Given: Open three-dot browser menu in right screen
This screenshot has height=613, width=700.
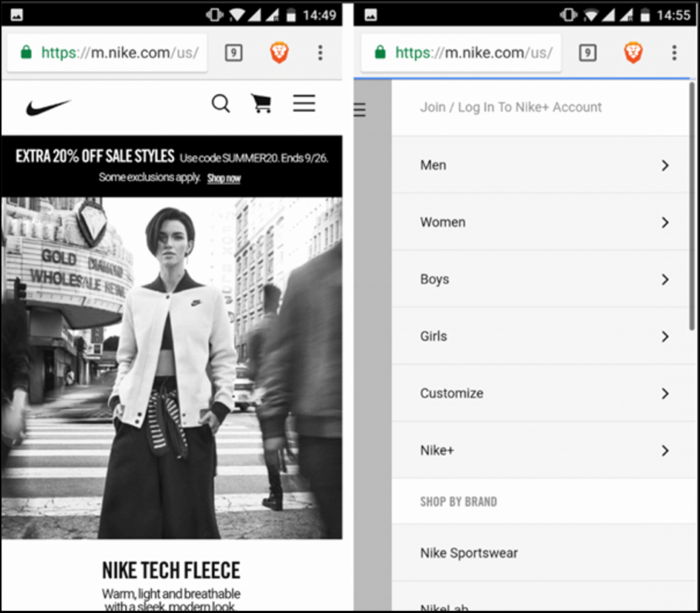Looking at the screenshot, I should [674, 53].
